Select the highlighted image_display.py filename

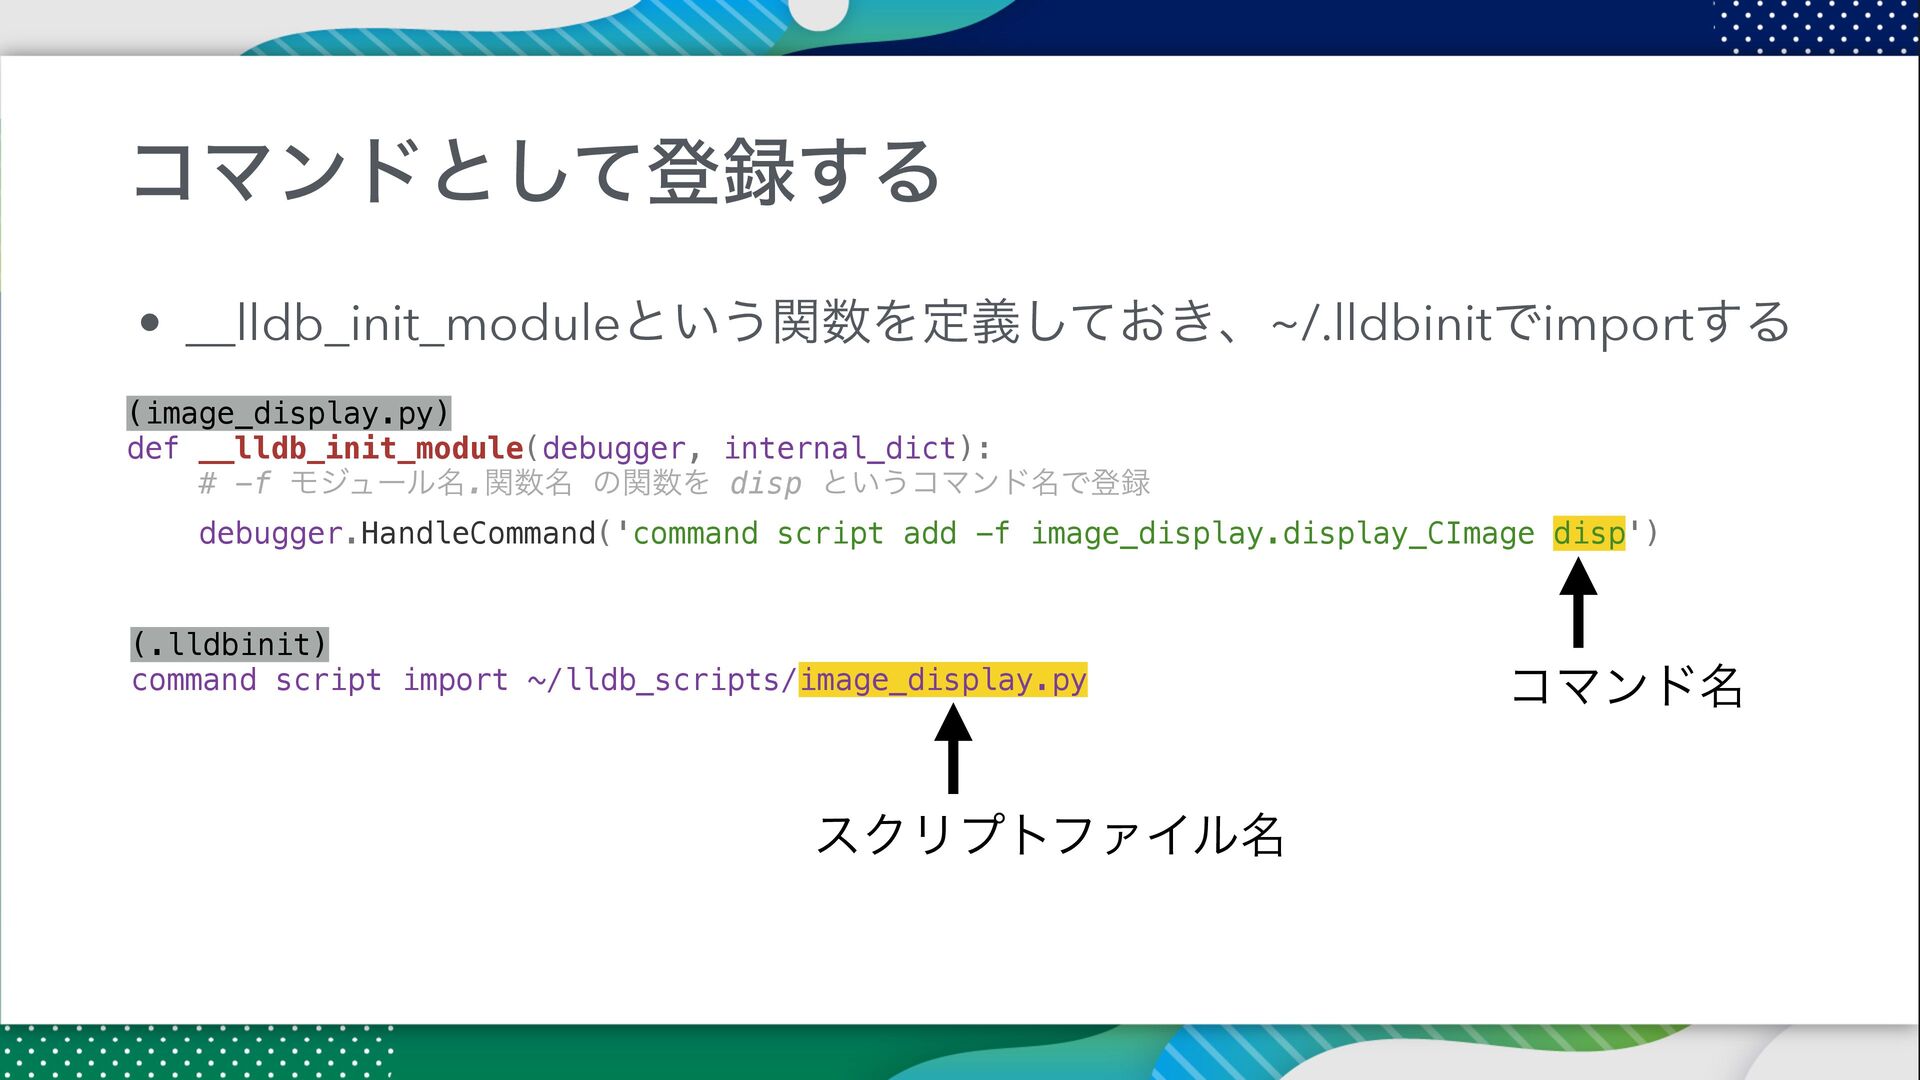tap(942, 680)
